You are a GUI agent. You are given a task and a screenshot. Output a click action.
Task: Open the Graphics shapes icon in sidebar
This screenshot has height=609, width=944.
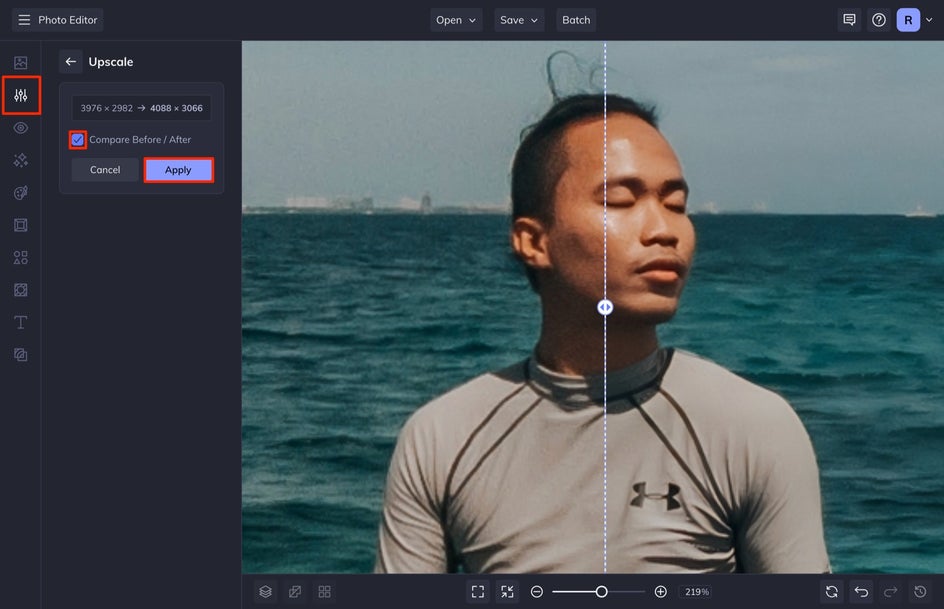pyautogui.click(x=21, y=257)
